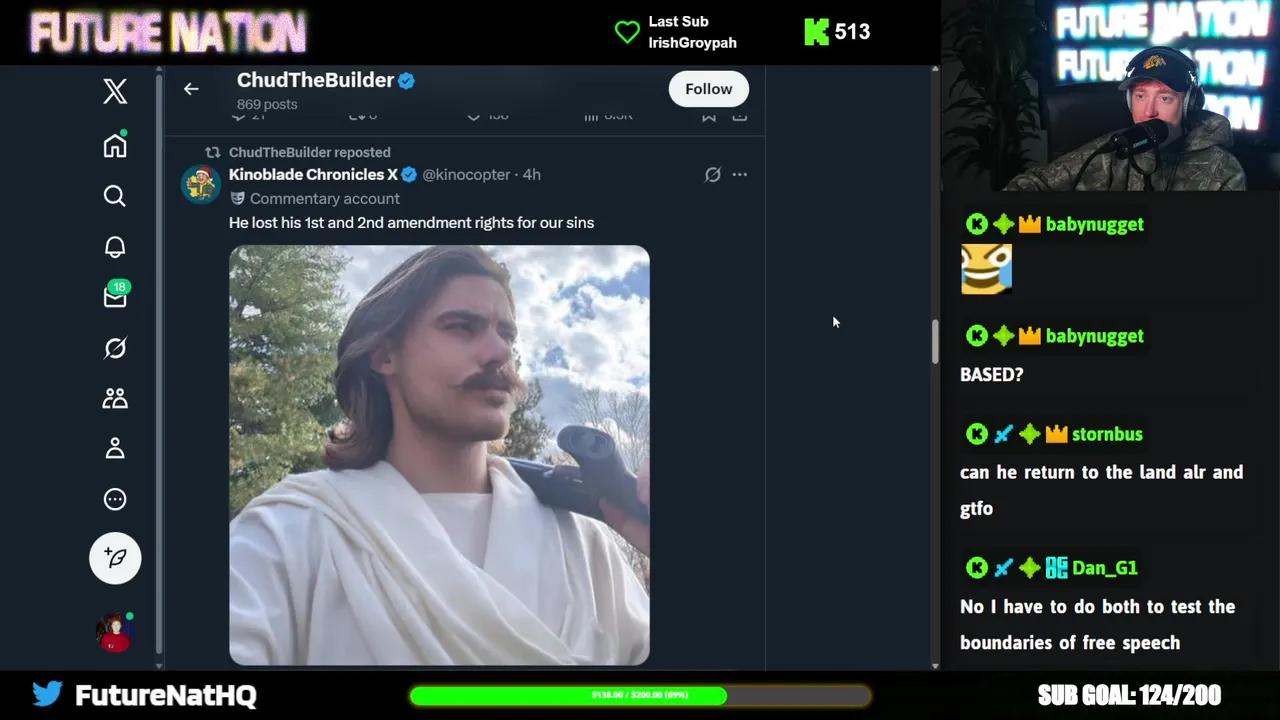
Task: Open the Communities icon
Action: (x=115, y=398)
